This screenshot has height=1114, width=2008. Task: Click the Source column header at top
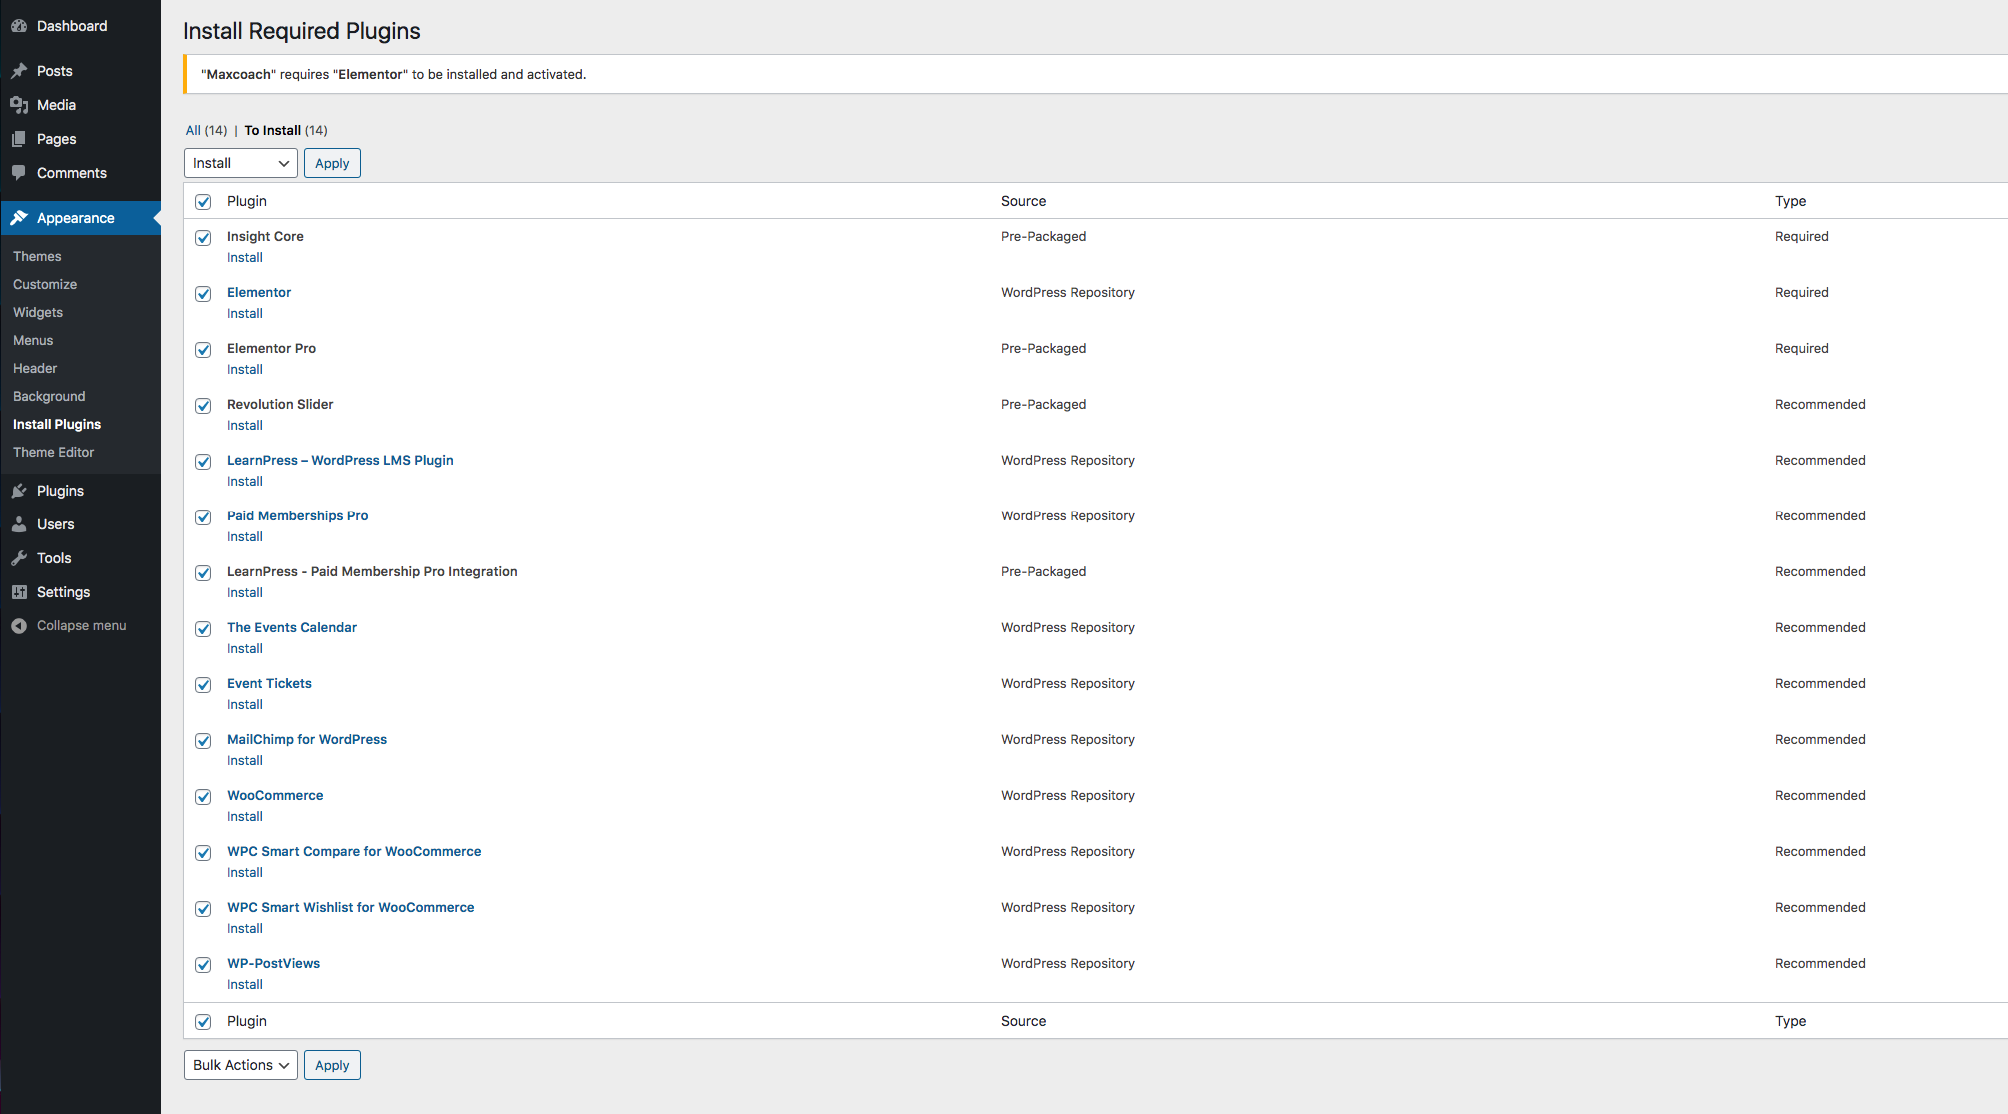(1023, 201)
